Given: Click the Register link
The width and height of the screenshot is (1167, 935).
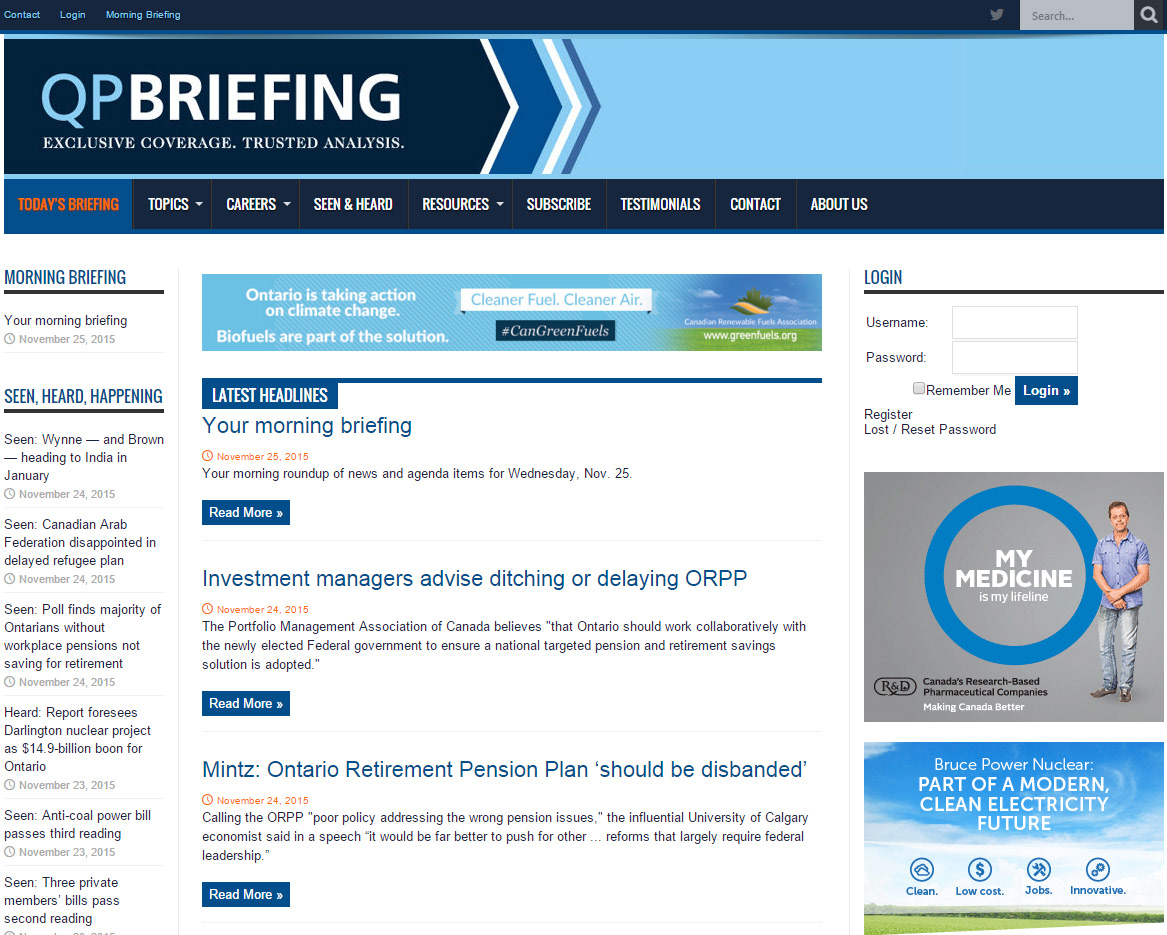Looking at the screenshot, I should tap(887, 414).
